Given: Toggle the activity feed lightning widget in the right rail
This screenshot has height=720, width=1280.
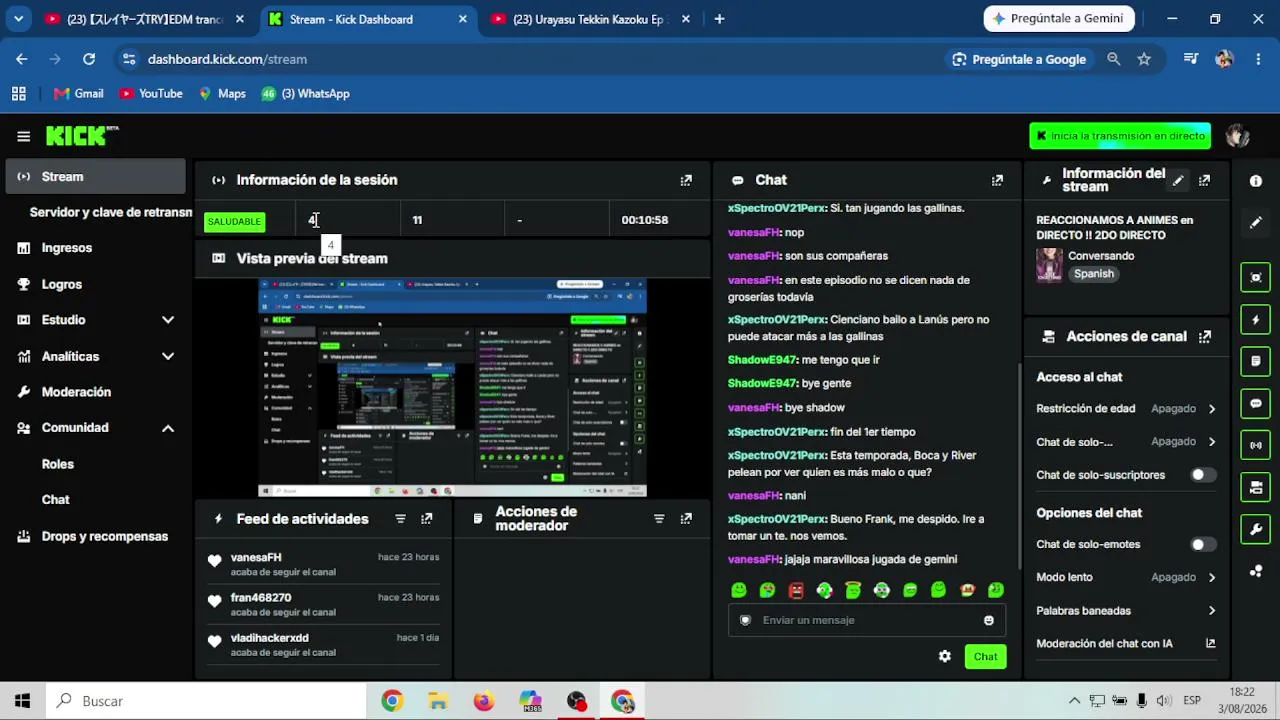Looking at the screenshot, I should tap(1256, 320).
